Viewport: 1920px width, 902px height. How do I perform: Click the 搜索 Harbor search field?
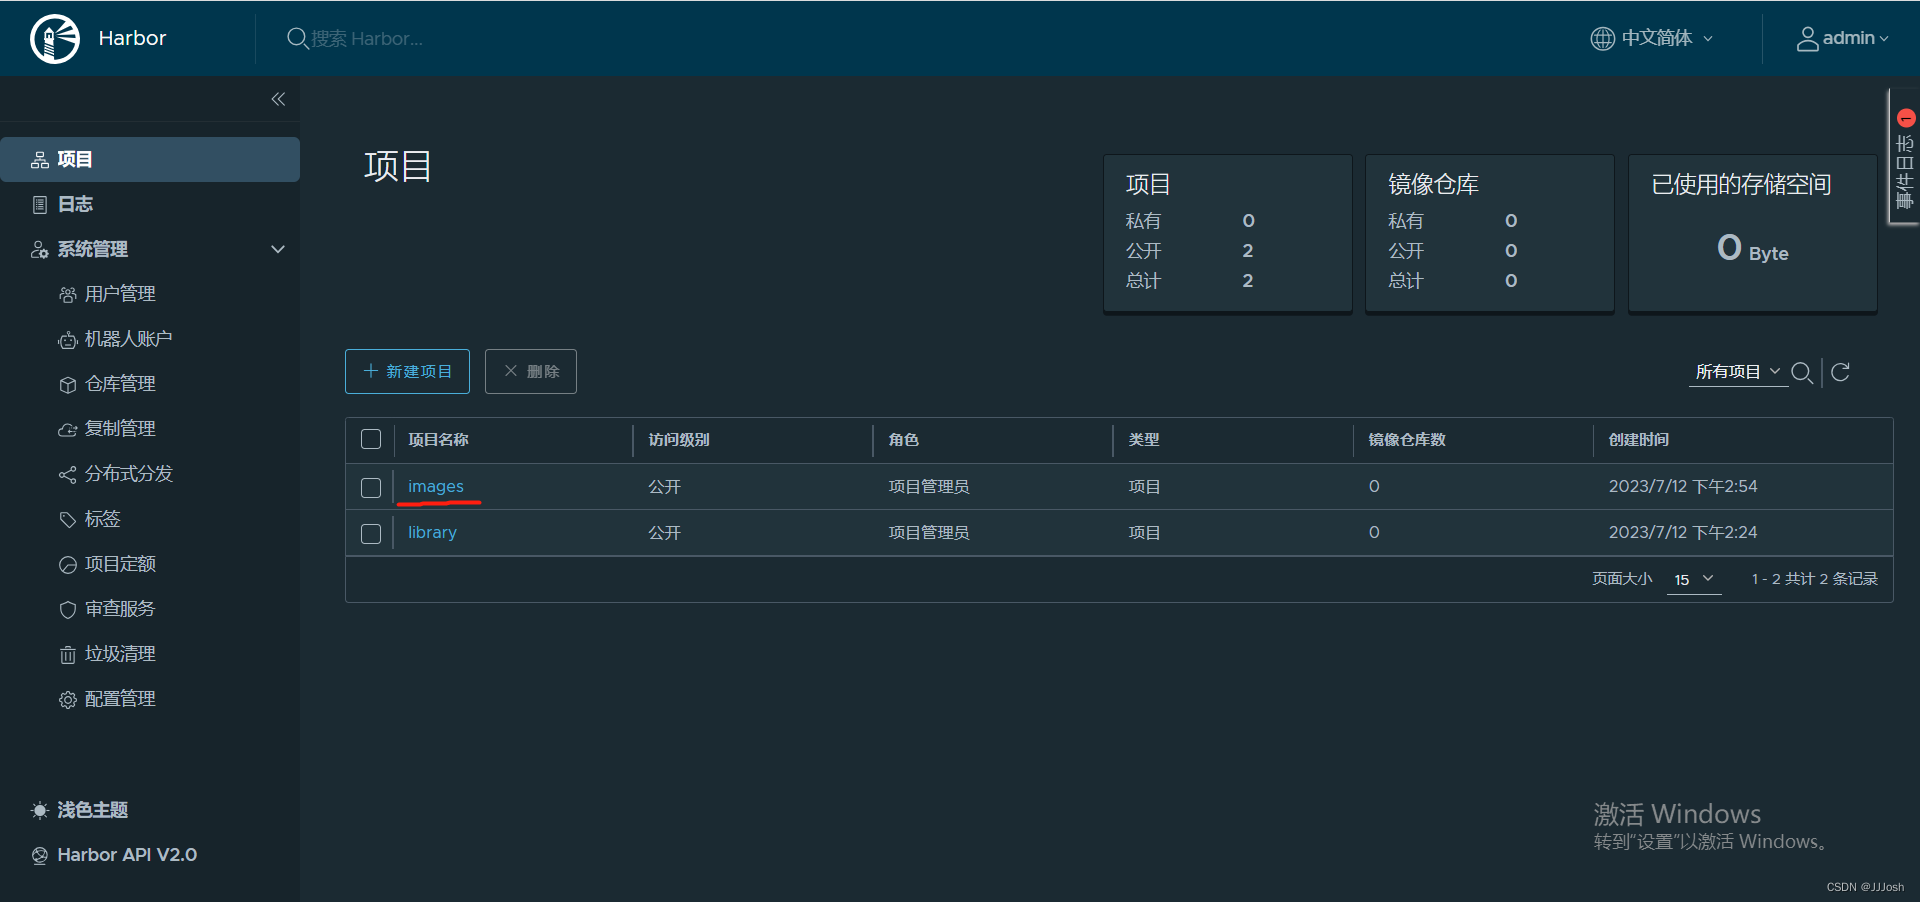tap(367, 38)
